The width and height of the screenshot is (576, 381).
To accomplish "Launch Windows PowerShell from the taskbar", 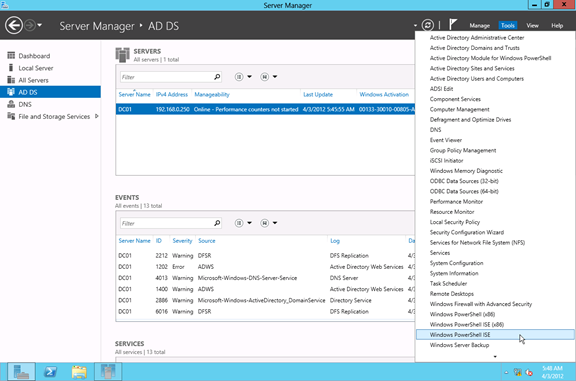I will (50, 372).
